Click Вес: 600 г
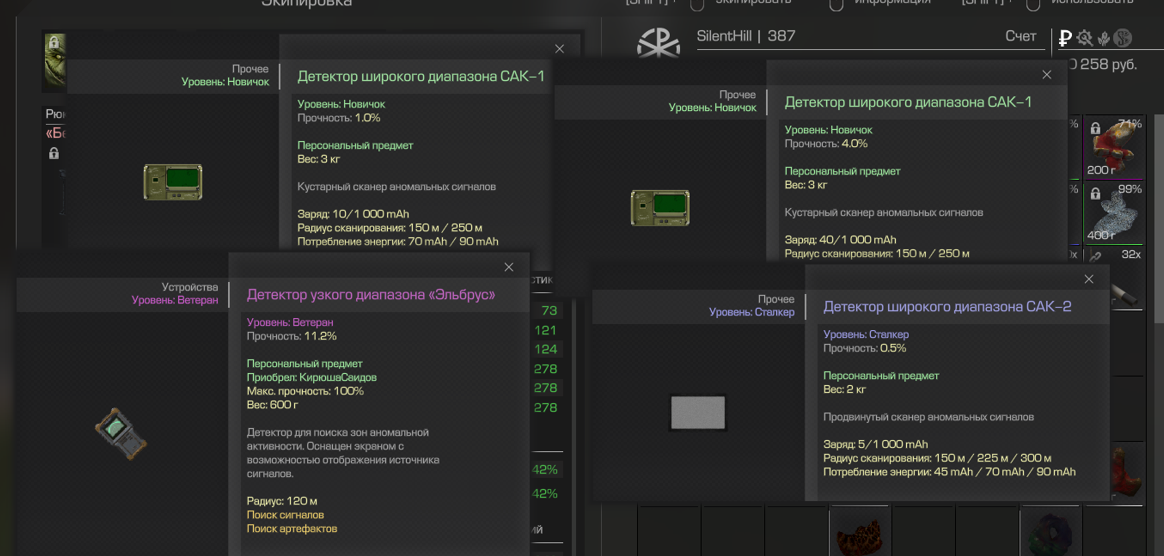This screenshot has height=556, width=1164. click(272, 405)
